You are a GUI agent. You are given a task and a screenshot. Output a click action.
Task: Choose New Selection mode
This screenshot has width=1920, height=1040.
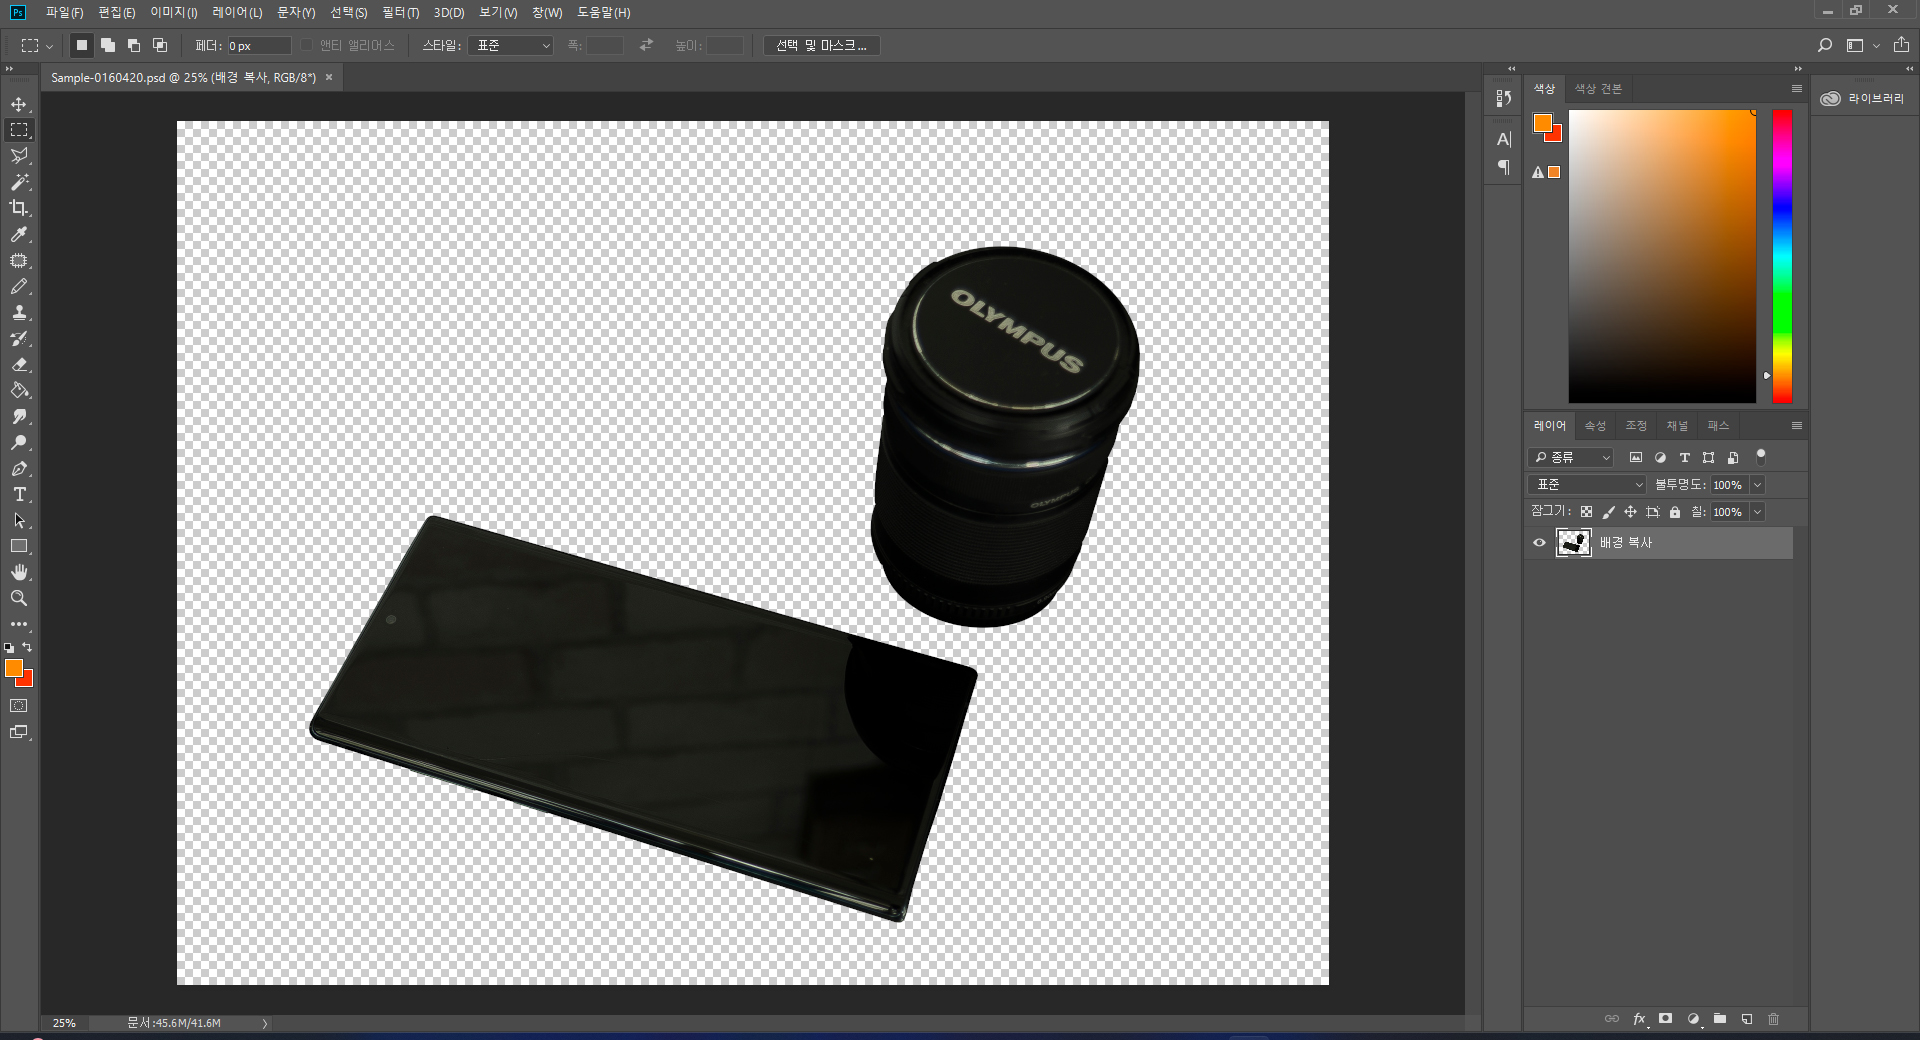tap(82, 45)
